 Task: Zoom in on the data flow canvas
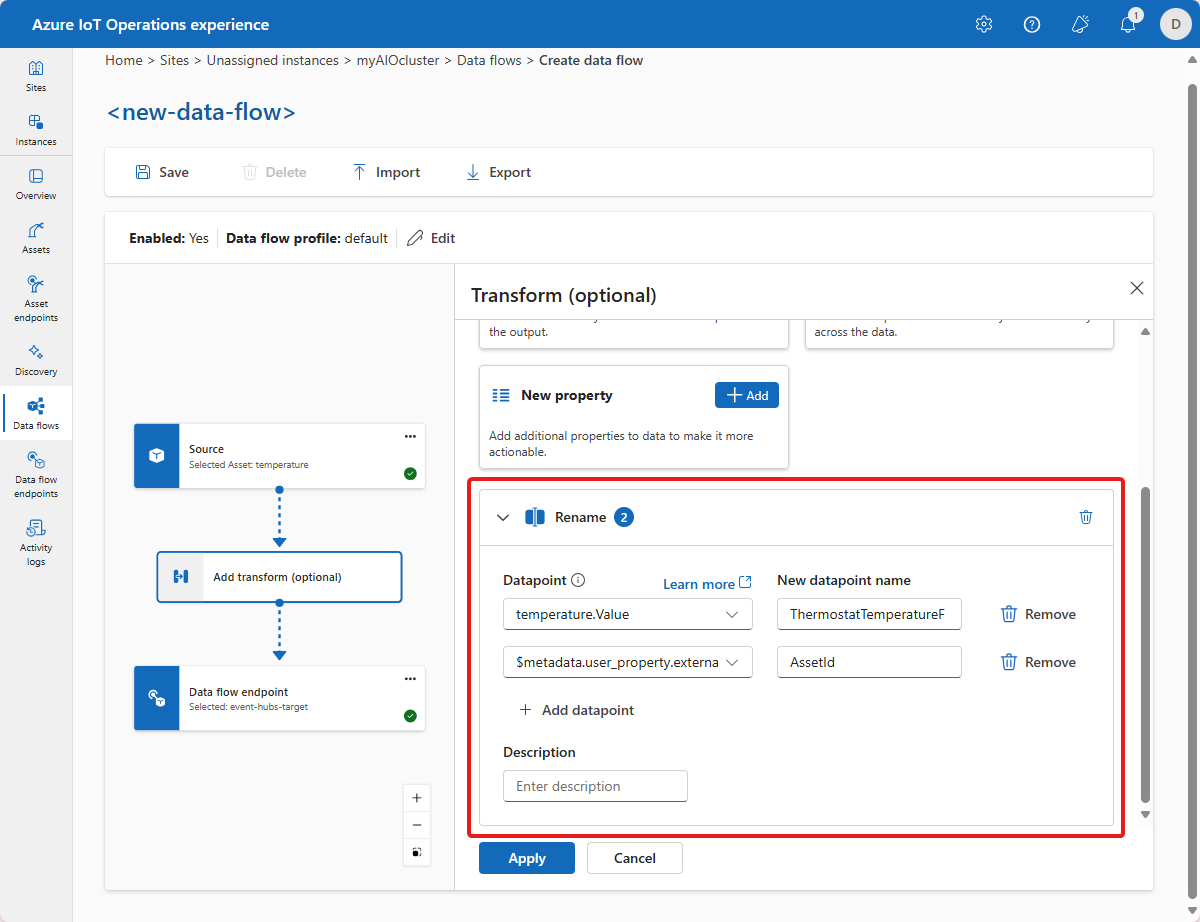(x=417, y=798)
